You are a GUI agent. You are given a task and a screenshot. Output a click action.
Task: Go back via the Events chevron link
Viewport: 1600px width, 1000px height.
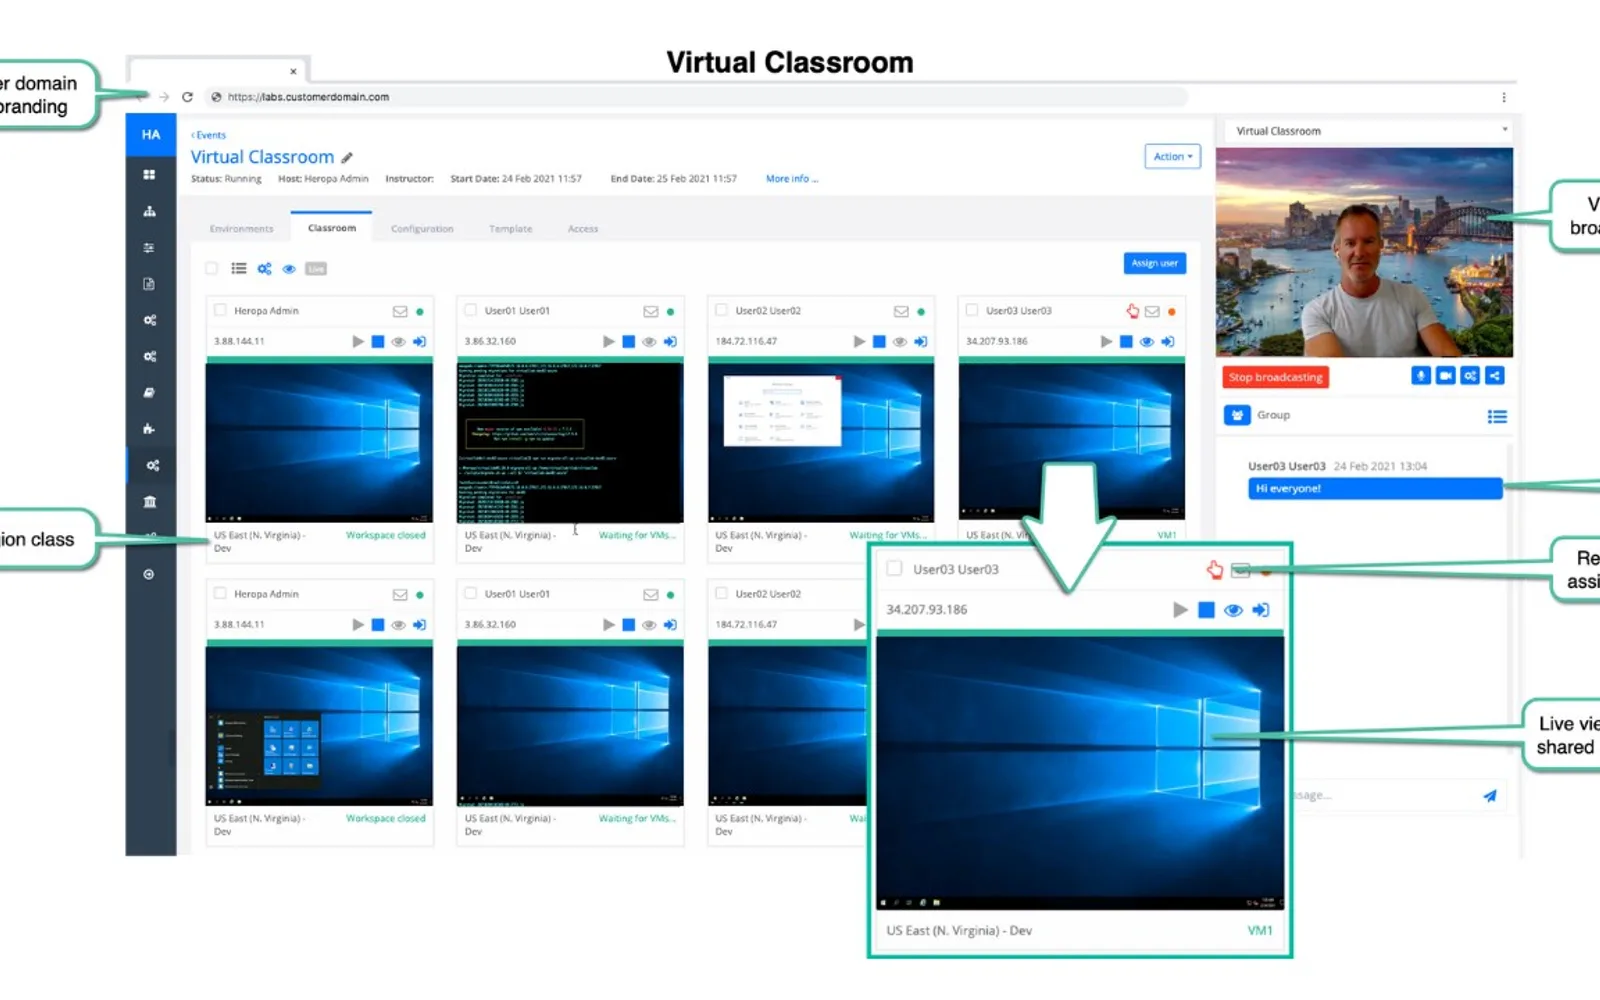tap(208, 135)
